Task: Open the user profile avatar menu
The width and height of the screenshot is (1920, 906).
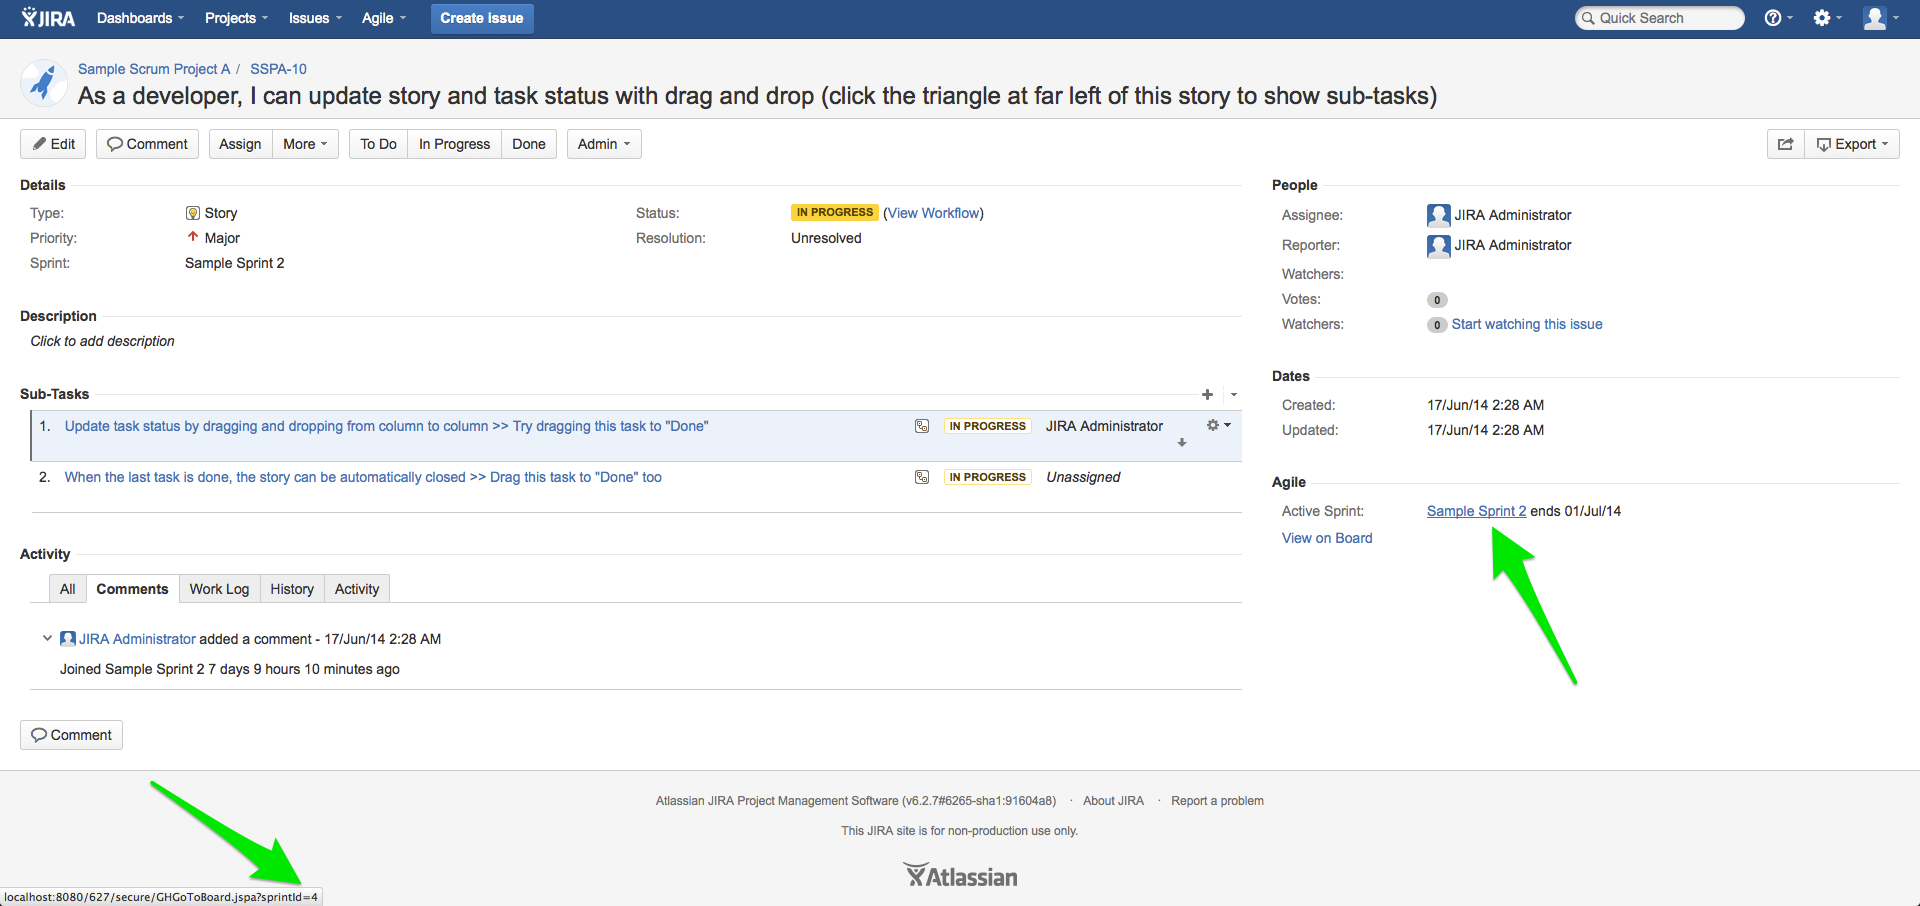Action: [1880, 18]
